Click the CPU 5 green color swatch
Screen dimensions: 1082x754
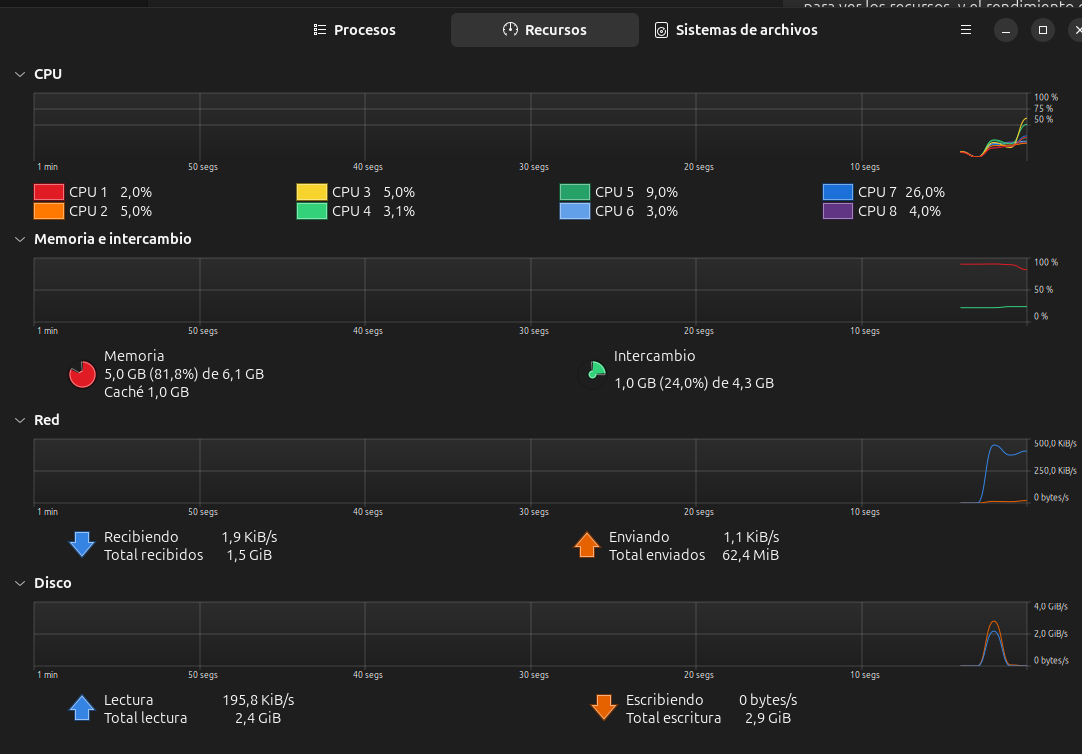tap(575, 192)
